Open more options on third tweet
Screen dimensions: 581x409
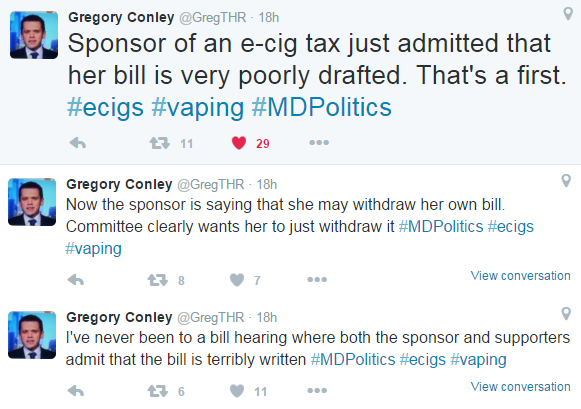tap(317, 390)
